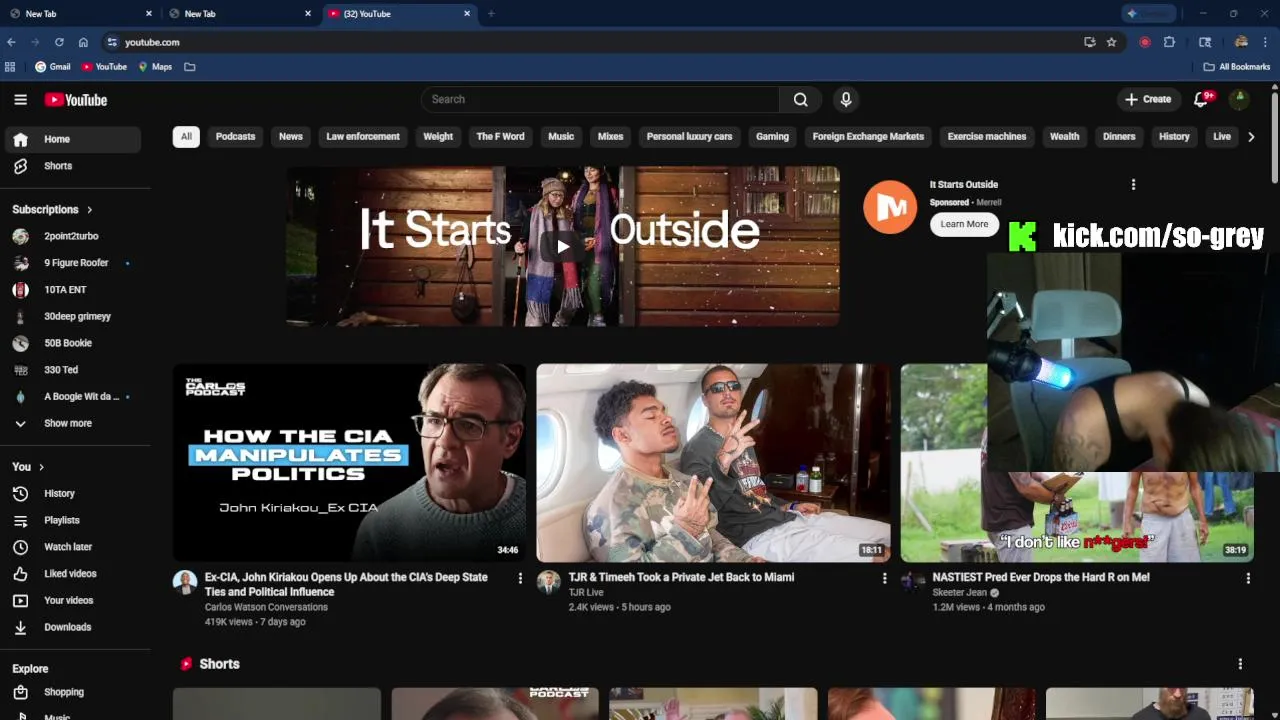The width and height of the screenshot is (1280, 720).
Task: Select the All filter chip
Action: (186, 137)
